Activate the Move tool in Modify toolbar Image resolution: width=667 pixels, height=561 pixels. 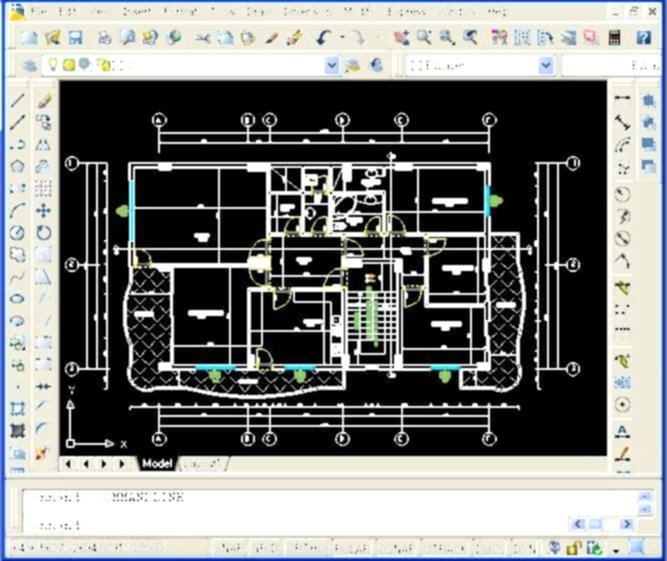(44, 211)
